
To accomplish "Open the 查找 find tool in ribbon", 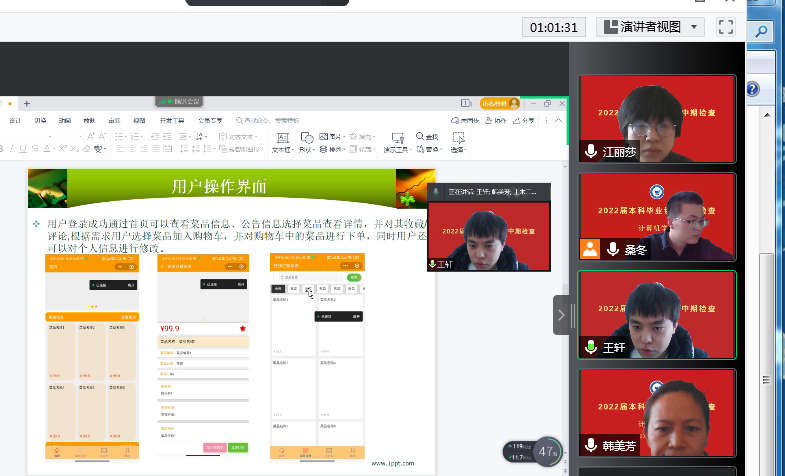I will point(428,138).
